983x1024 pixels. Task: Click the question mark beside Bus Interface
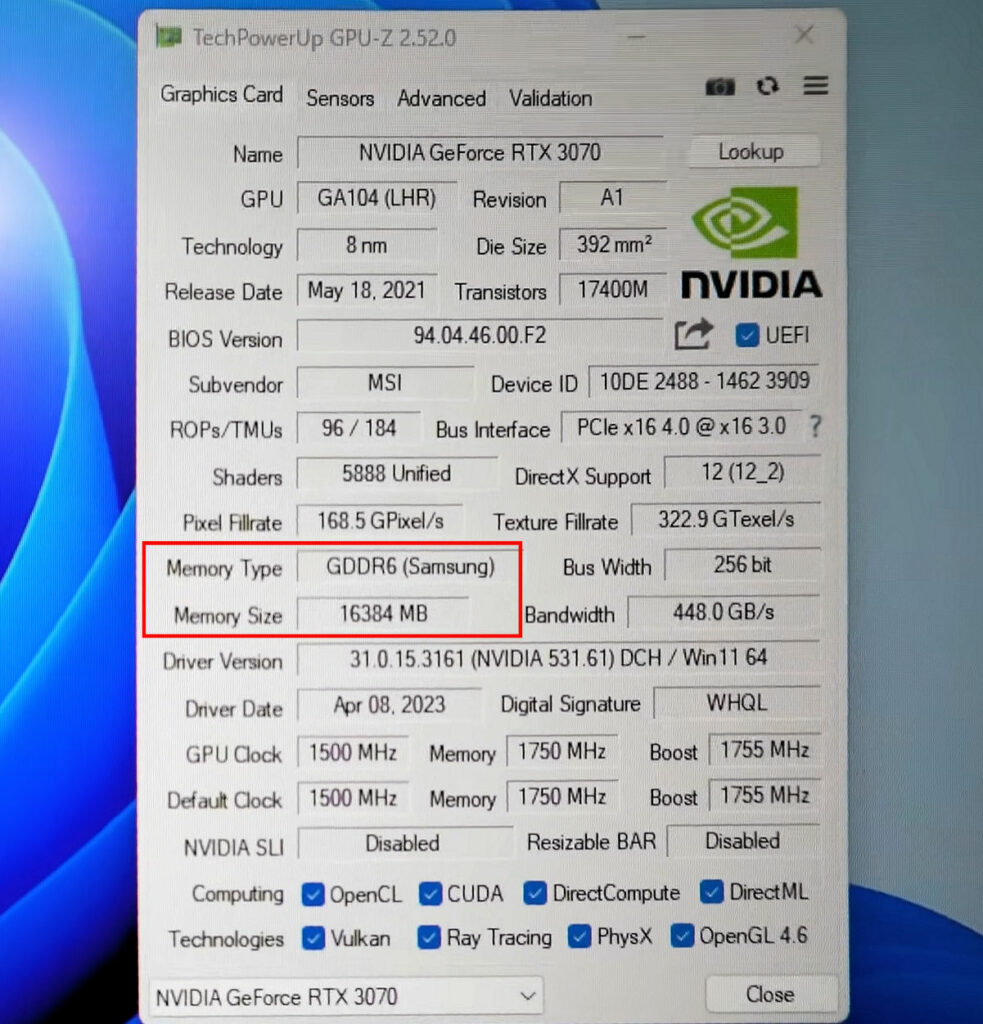(816, 428)
